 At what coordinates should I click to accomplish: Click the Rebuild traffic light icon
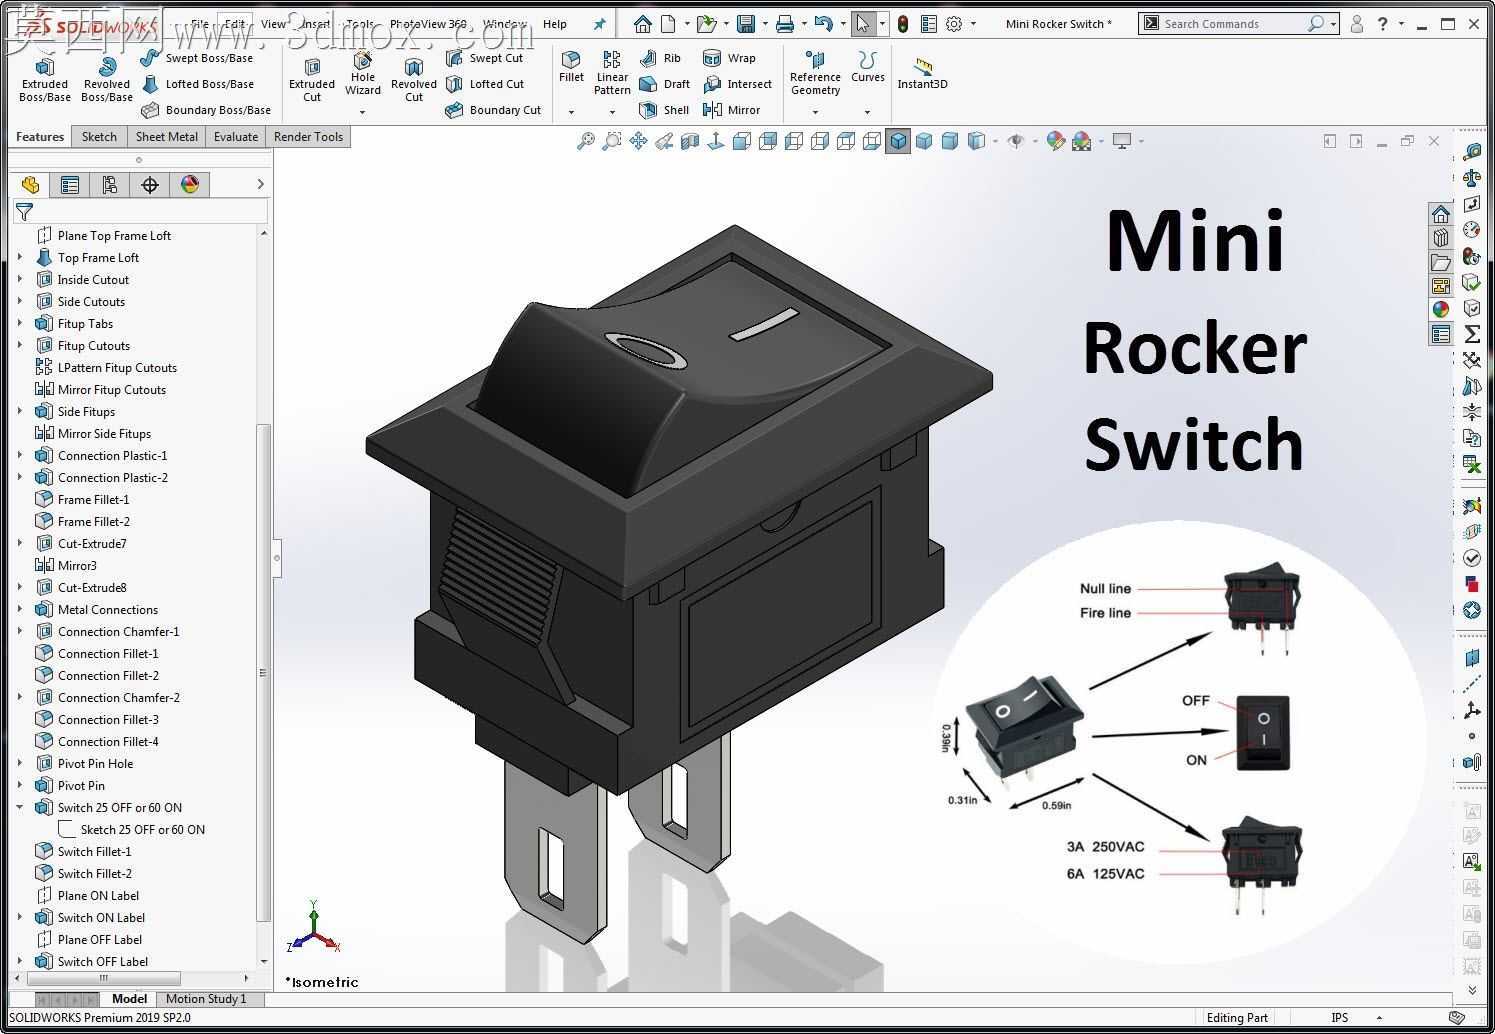(x=903, y=24)
